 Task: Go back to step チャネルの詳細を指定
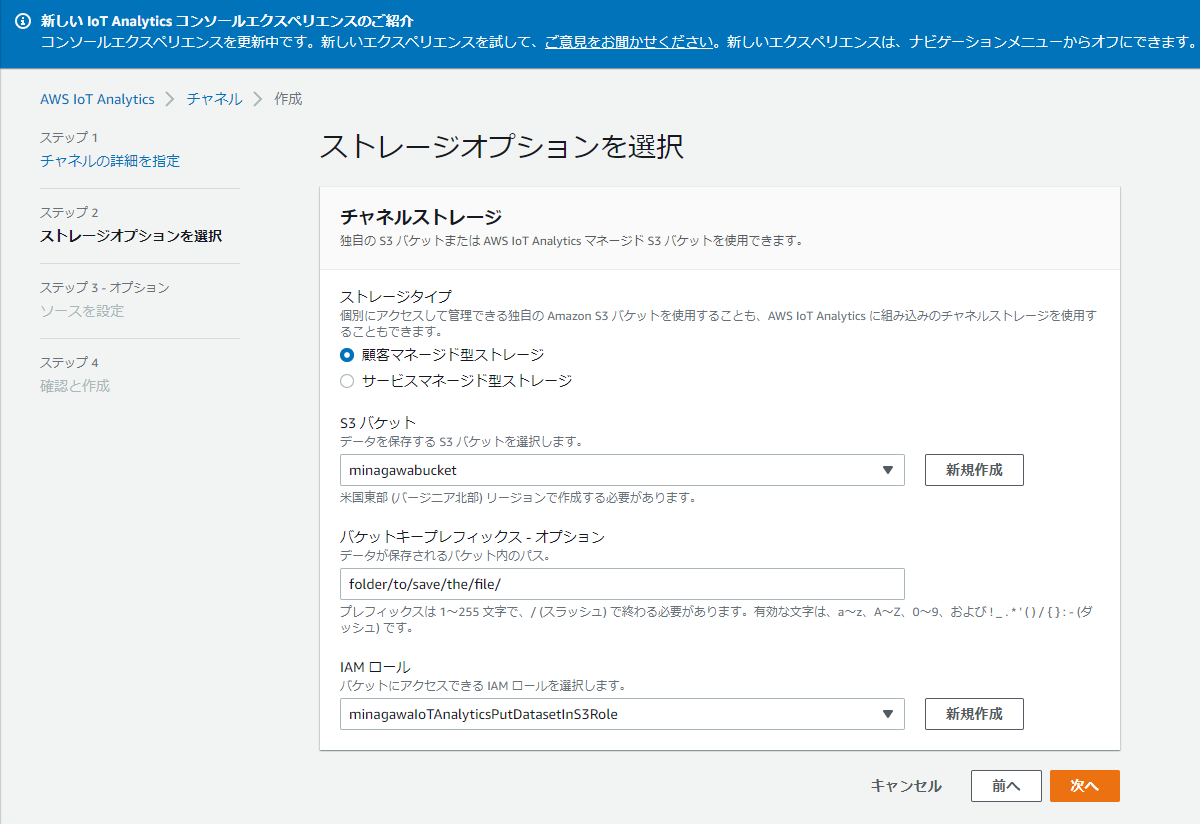[110, 161]
